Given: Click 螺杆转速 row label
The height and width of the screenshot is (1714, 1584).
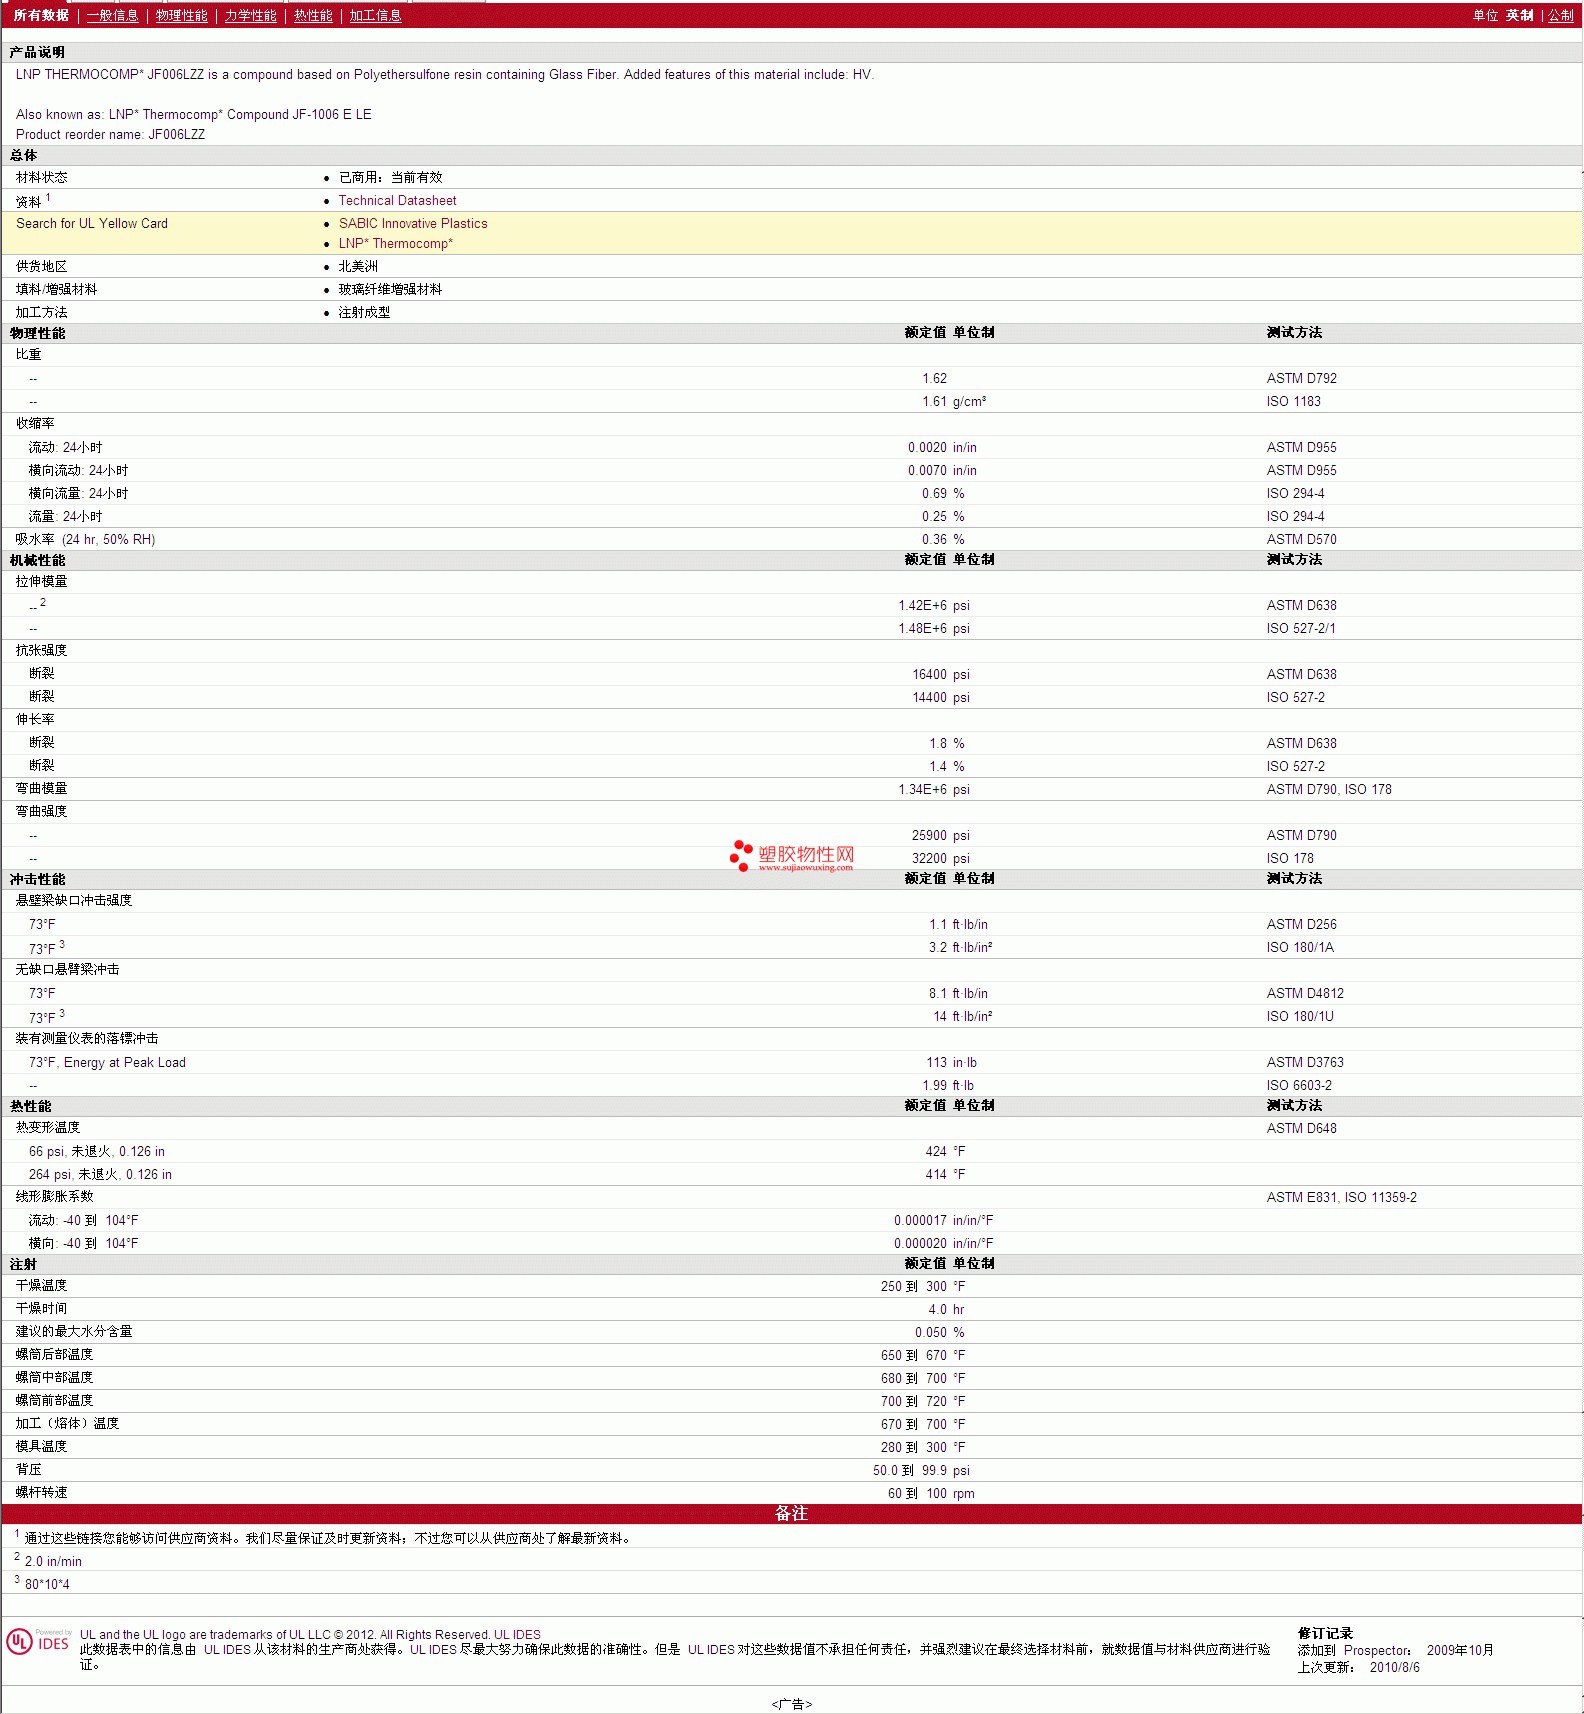Looking at the screenshot, I should [x=41, y=1492].
